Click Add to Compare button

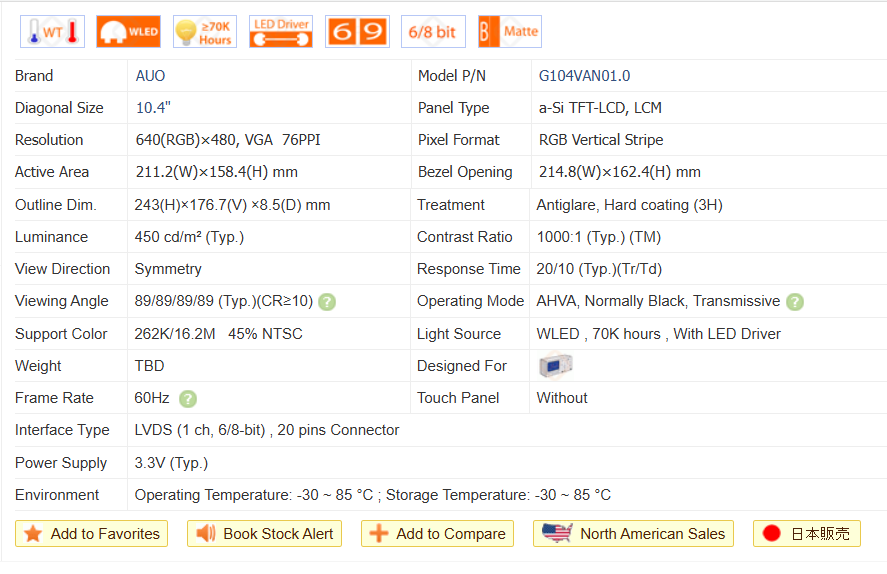tap(438, 534)
